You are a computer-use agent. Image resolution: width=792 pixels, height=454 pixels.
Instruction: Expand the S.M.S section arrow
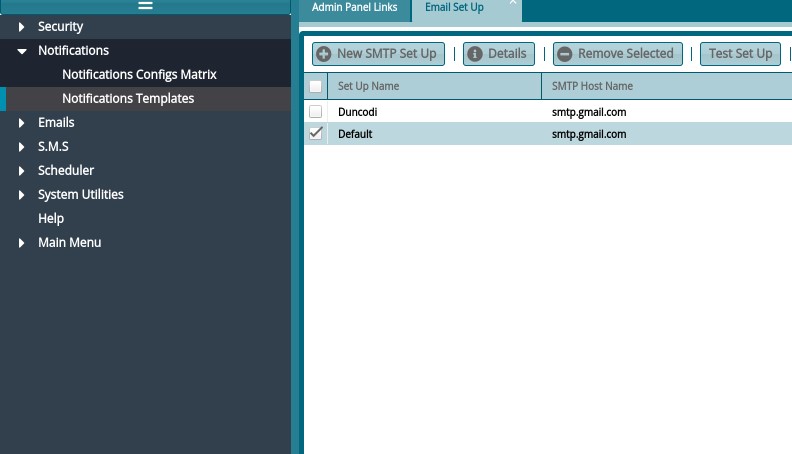click(22, 147)
